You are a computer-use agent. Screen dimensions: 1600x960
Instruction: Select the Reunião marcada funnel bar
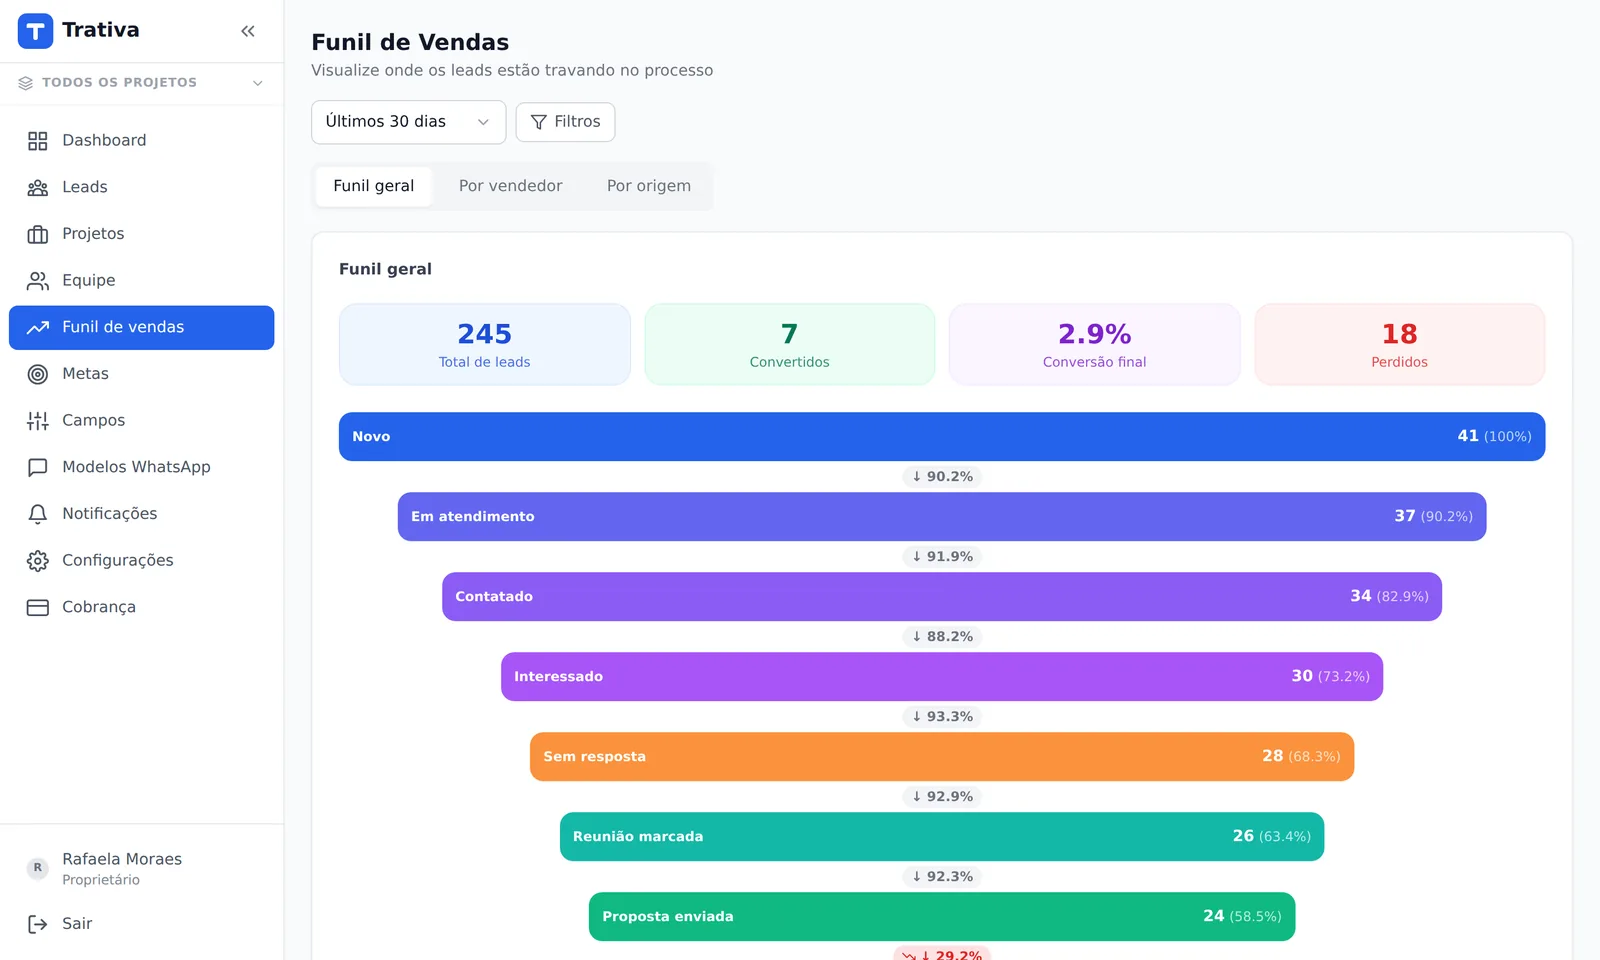(x=942, y=837)
